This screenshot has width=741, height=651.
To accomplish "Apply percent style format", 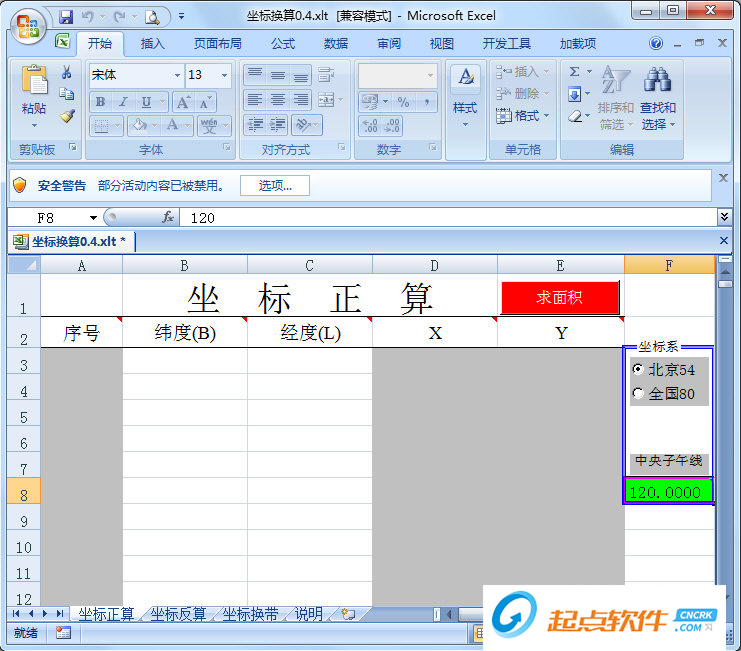I will pos(403,102).
